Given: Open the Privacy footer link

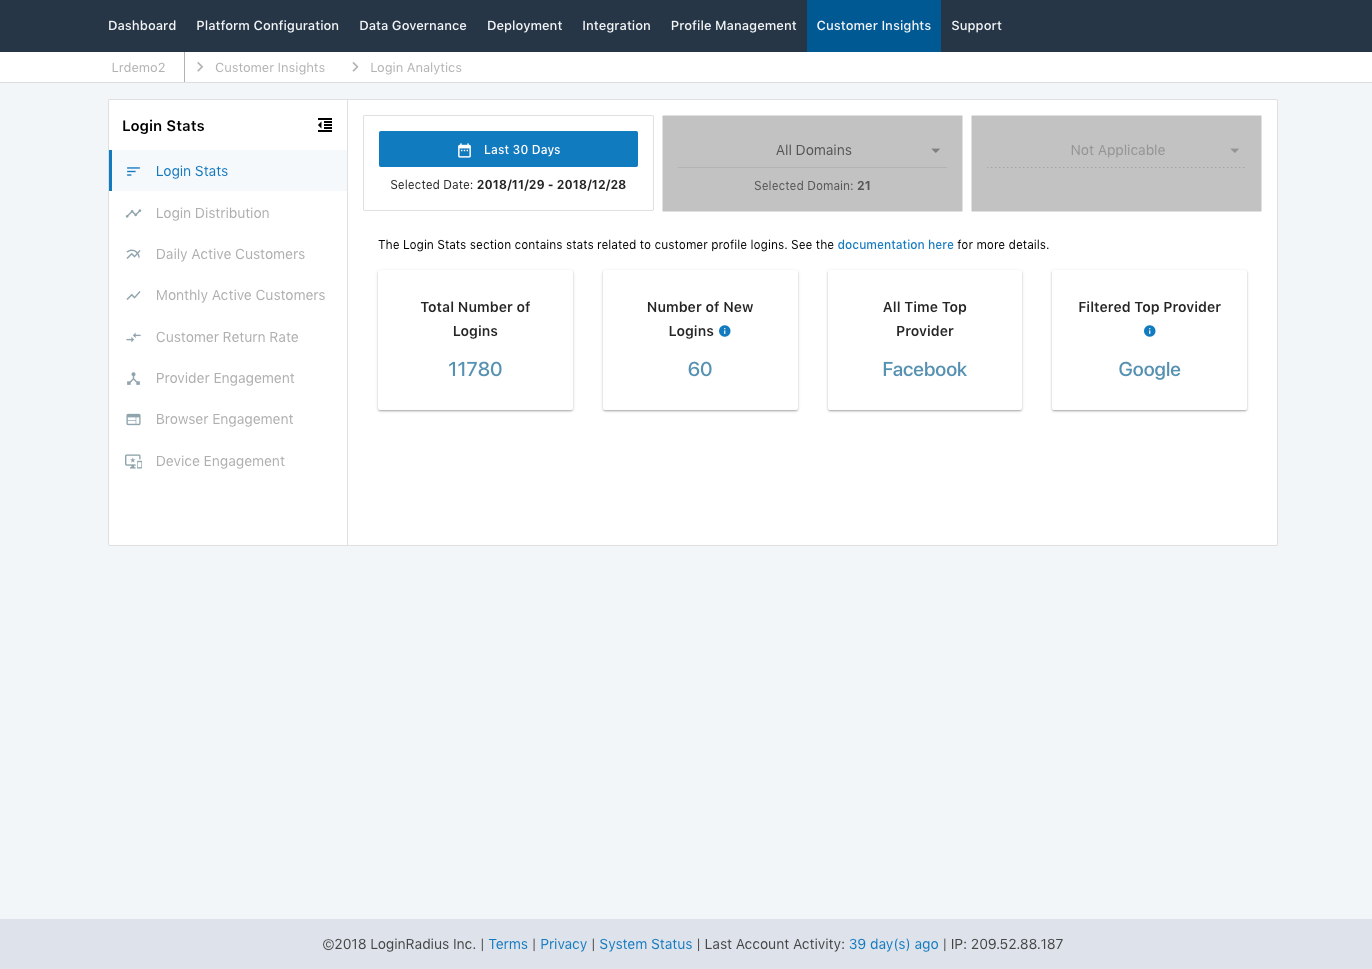Looking at the screenshot, I should (x=564, y=944).
